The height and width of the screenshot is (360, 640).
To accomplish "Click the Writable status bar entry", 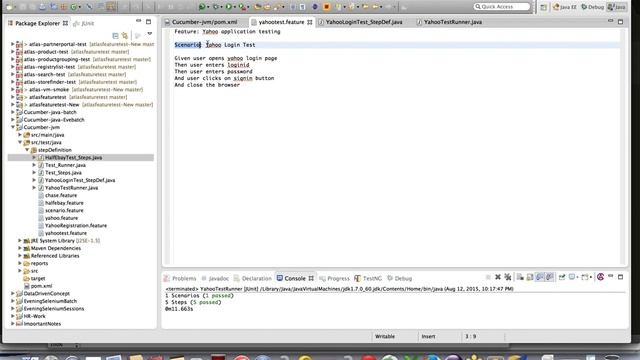I will coord(384,336).
